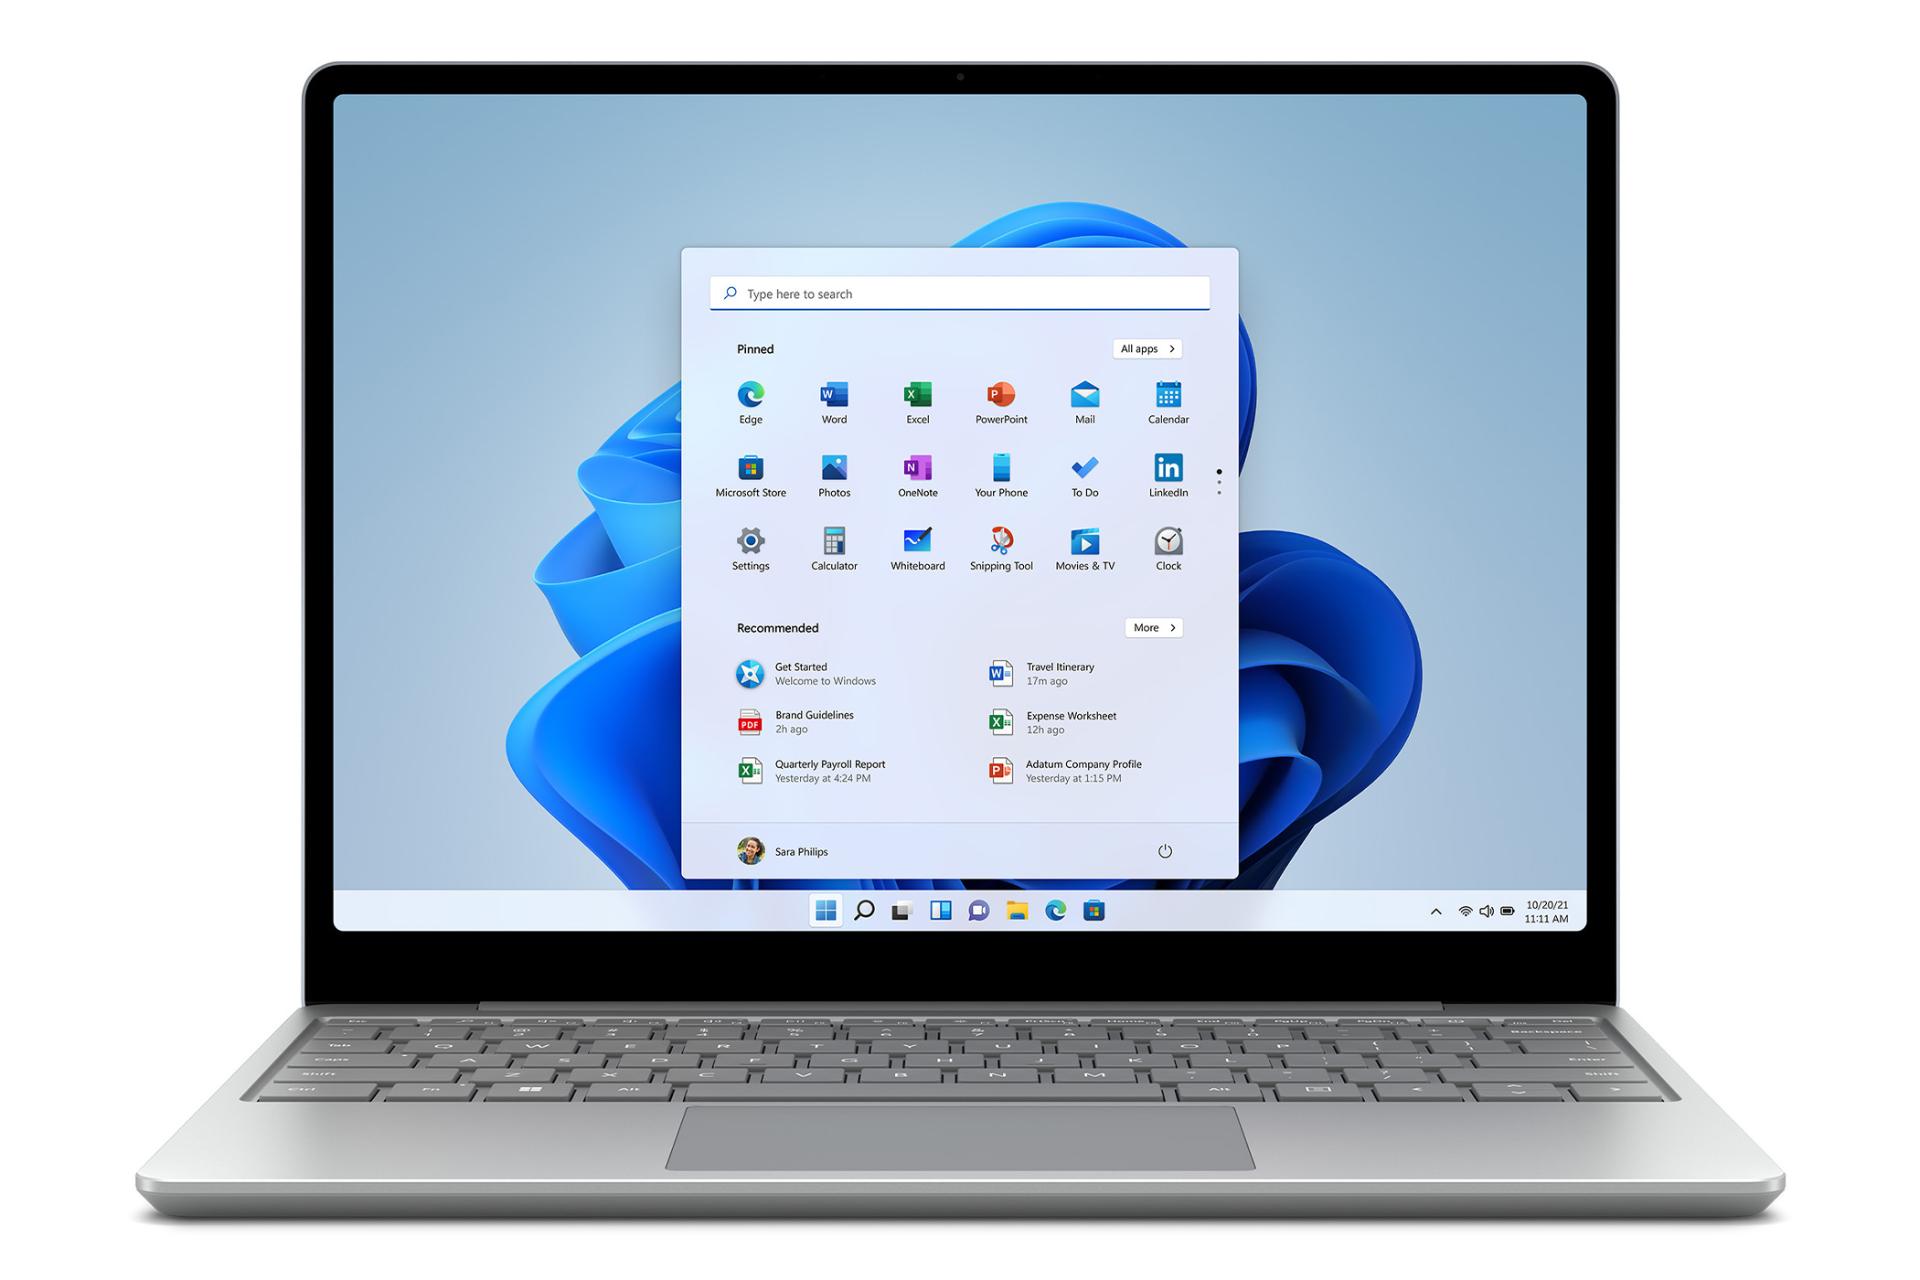The width and height of the screenshot is (1920, 1280).
Task: Open Expense Worksheet file
Action: click(x=1069, y=721)
